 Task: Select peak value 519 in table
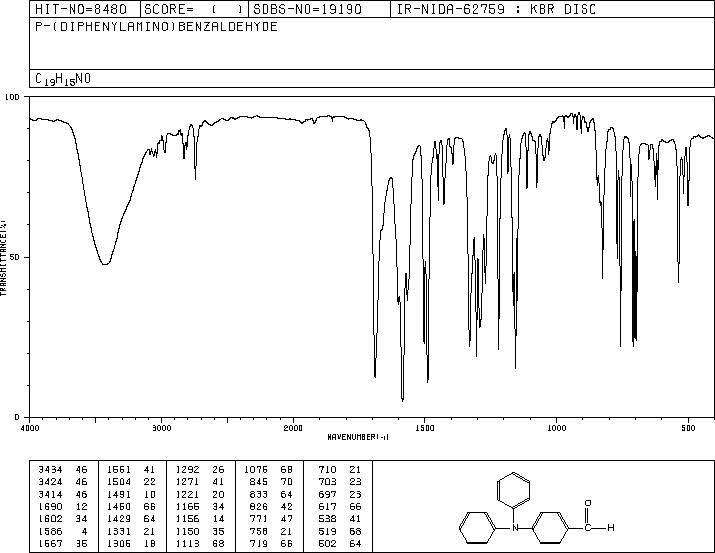point(327,532)
